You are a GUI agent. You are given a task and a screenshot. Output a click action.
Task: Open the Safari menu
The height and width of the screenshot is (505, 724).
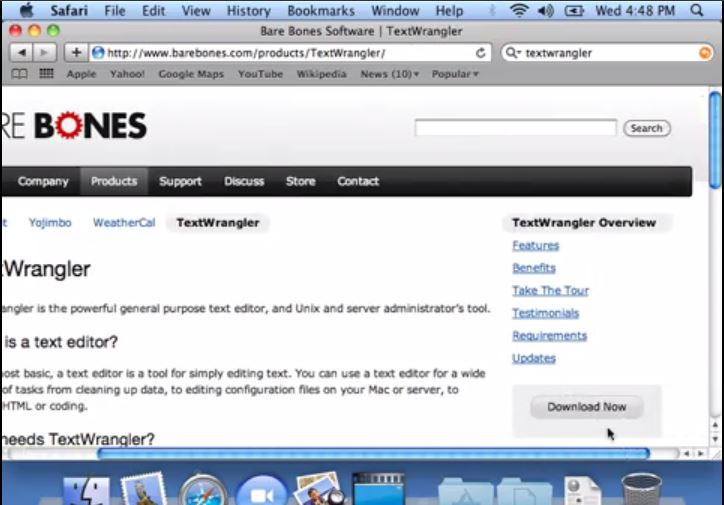pyautogui.click(x=69, y=11)
